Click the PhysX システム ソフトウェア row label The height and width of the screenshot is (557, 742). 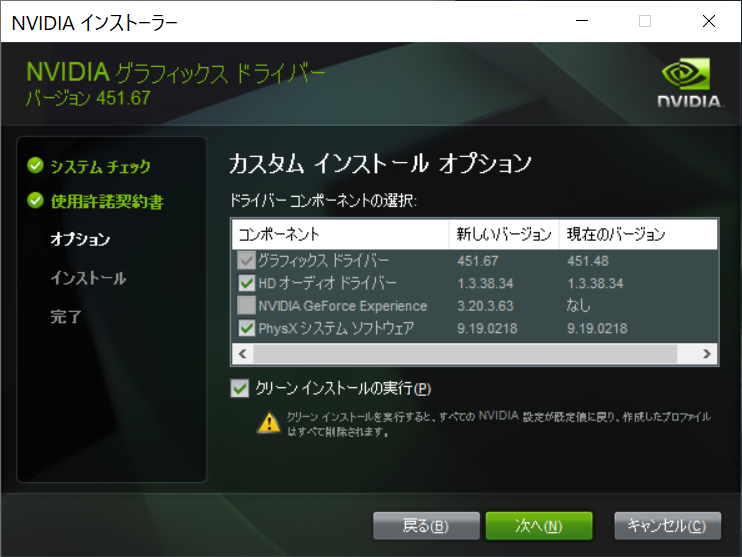(x=336, y=328)
